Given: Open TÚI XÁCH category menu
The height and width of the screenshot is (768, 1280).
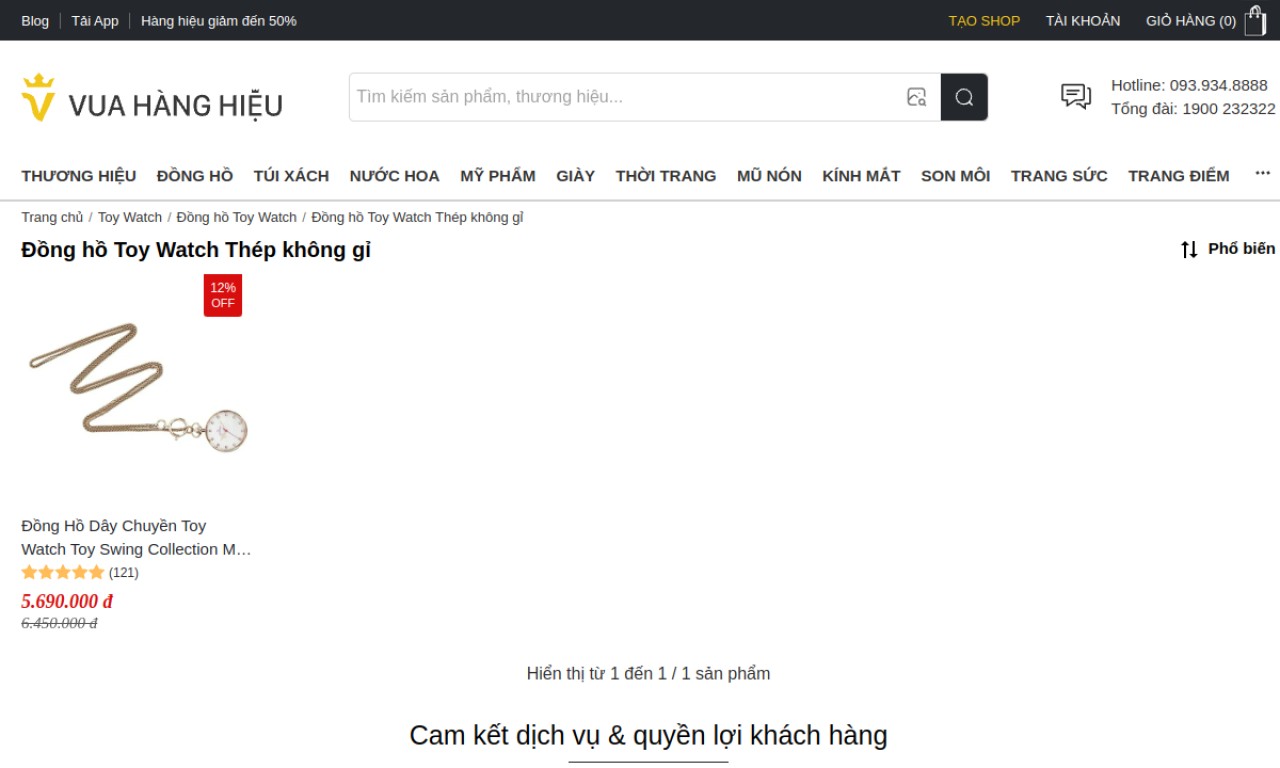Looking at the screenshot, I should [x=291, y=176].
